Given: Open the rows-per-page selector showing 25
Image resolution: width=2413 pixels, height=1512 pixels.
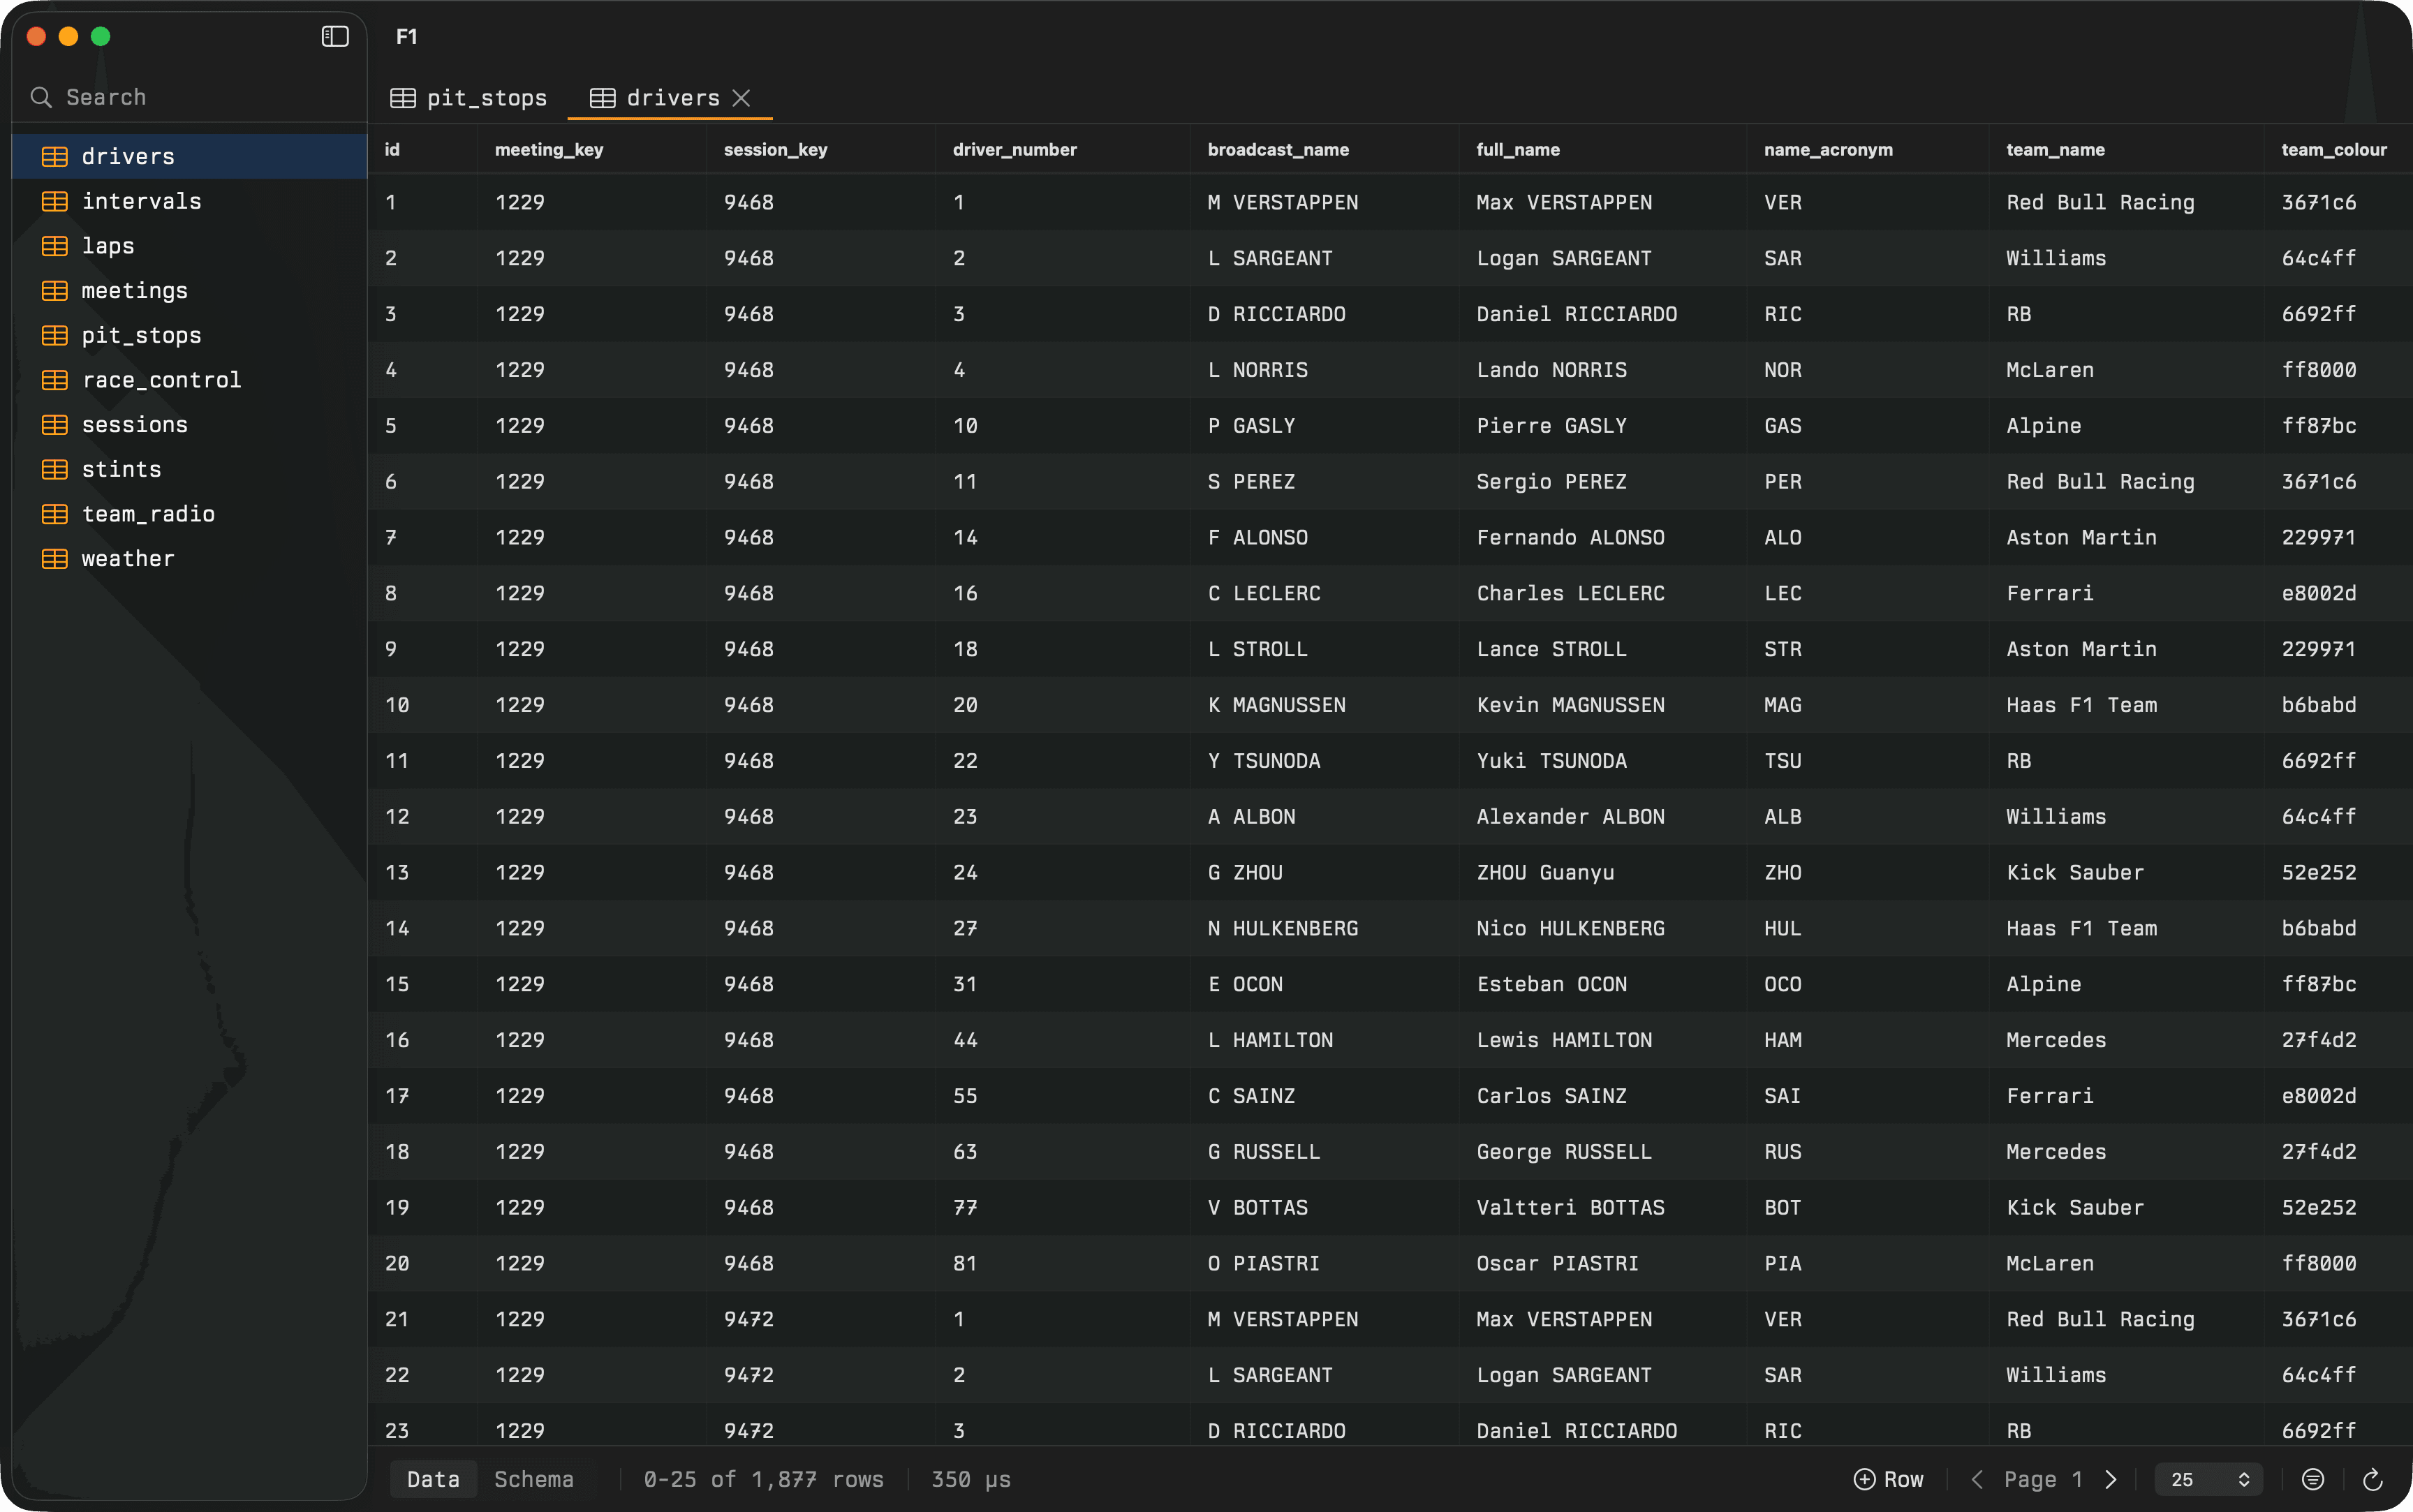Looking at the screenshot, I should [2209, 1479].
